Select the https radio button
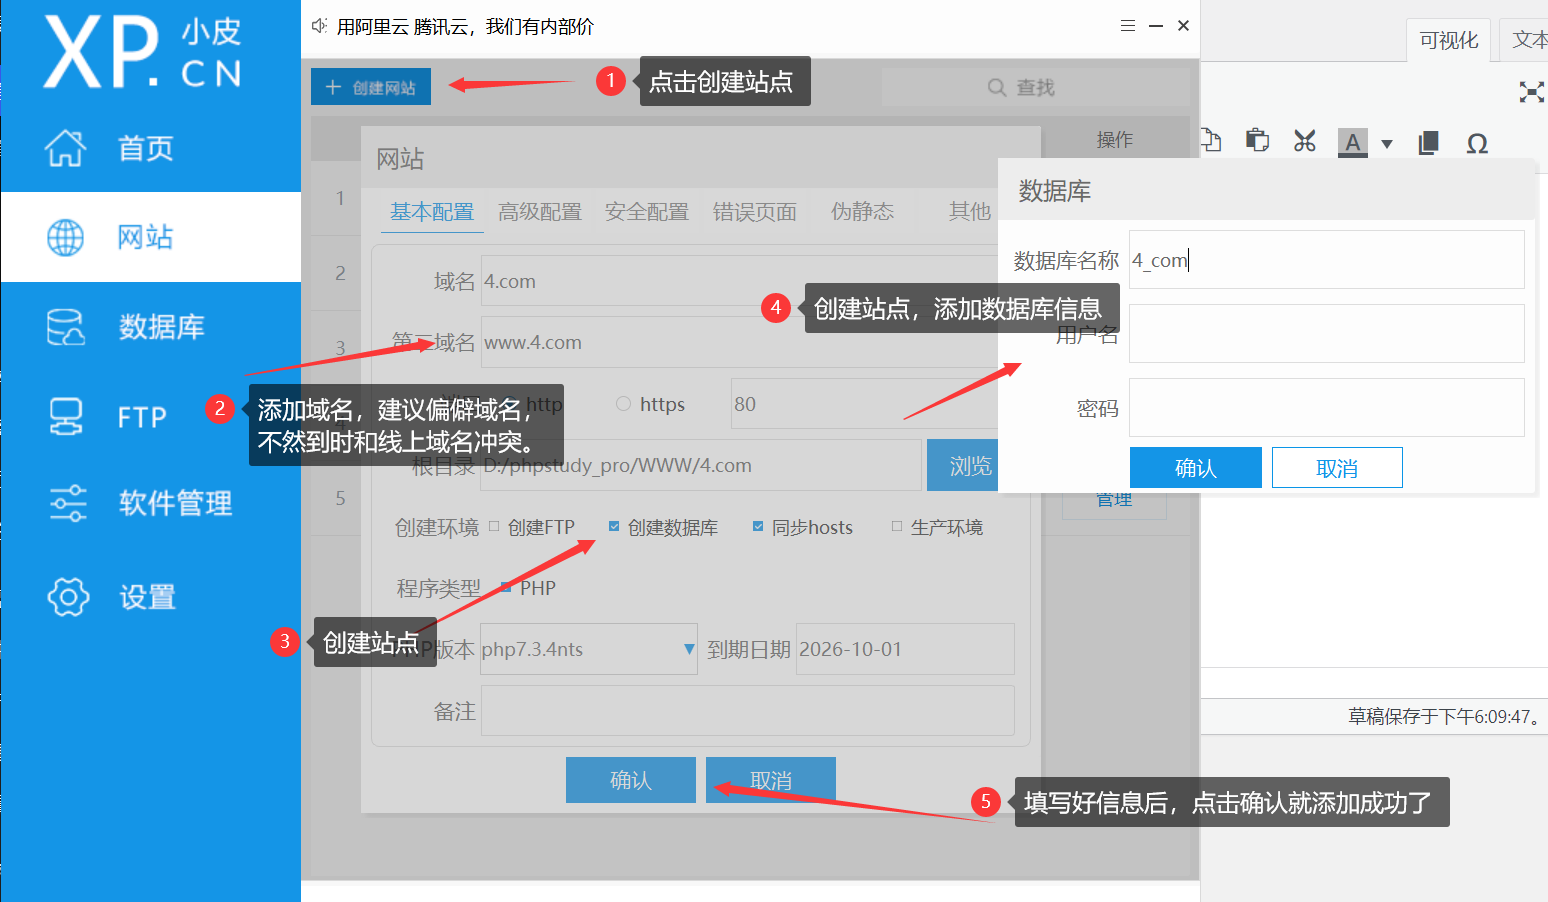 tap(624, 404)
